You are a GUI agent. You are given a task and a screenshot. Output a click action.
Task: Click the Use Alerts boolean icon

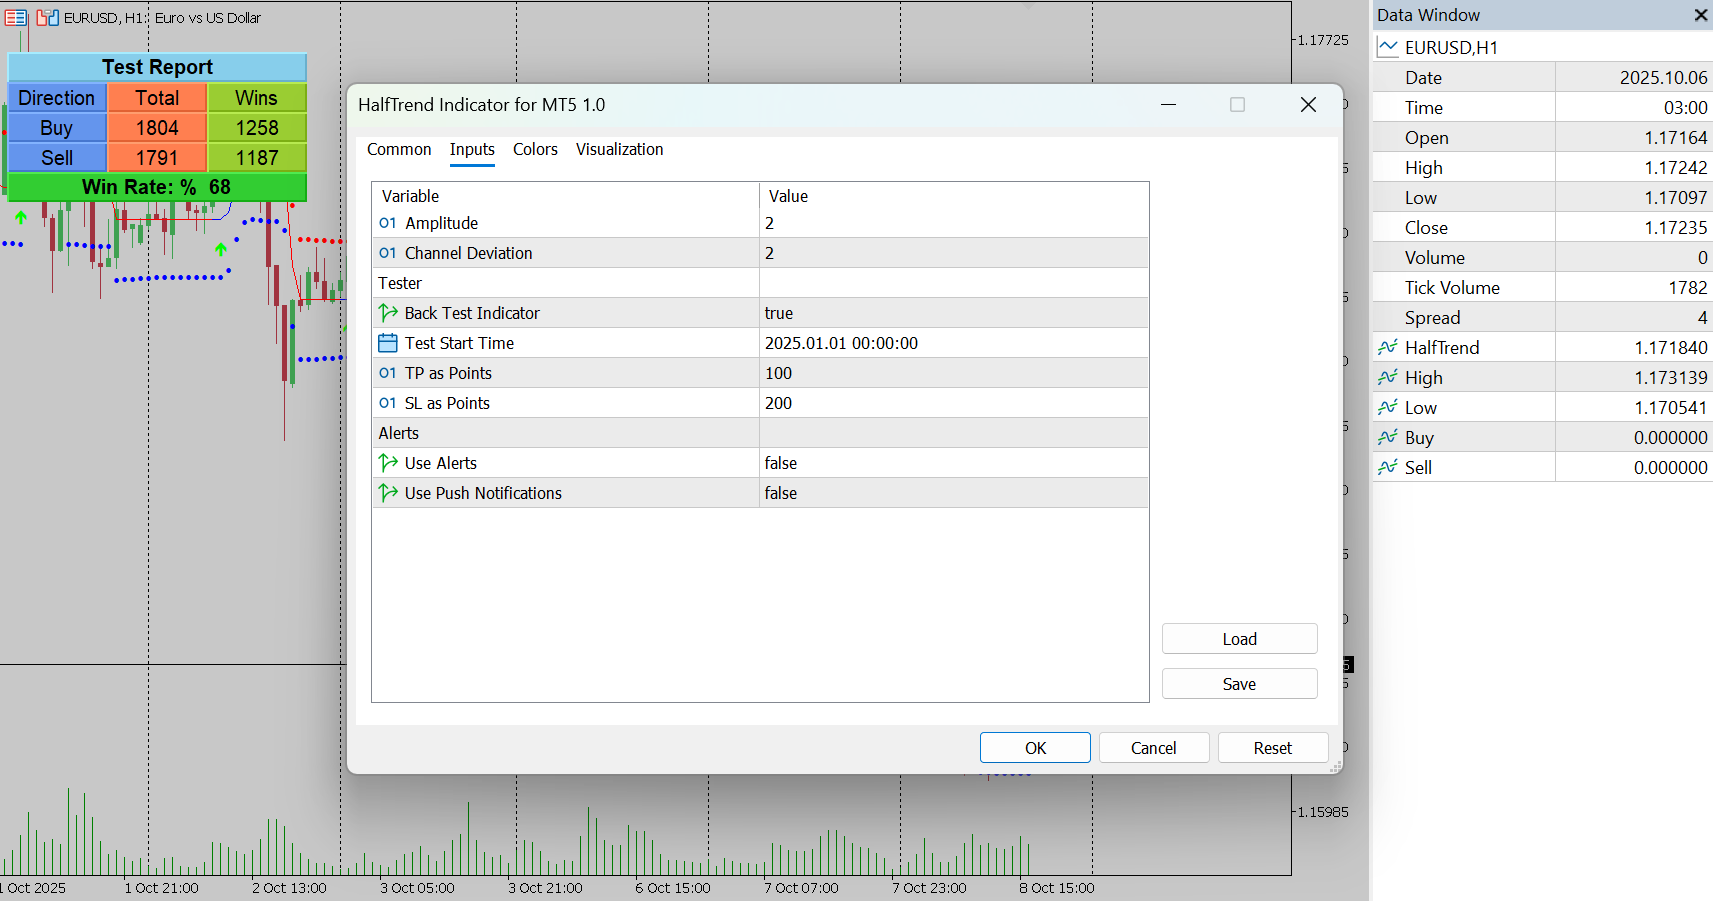[388, 463]
